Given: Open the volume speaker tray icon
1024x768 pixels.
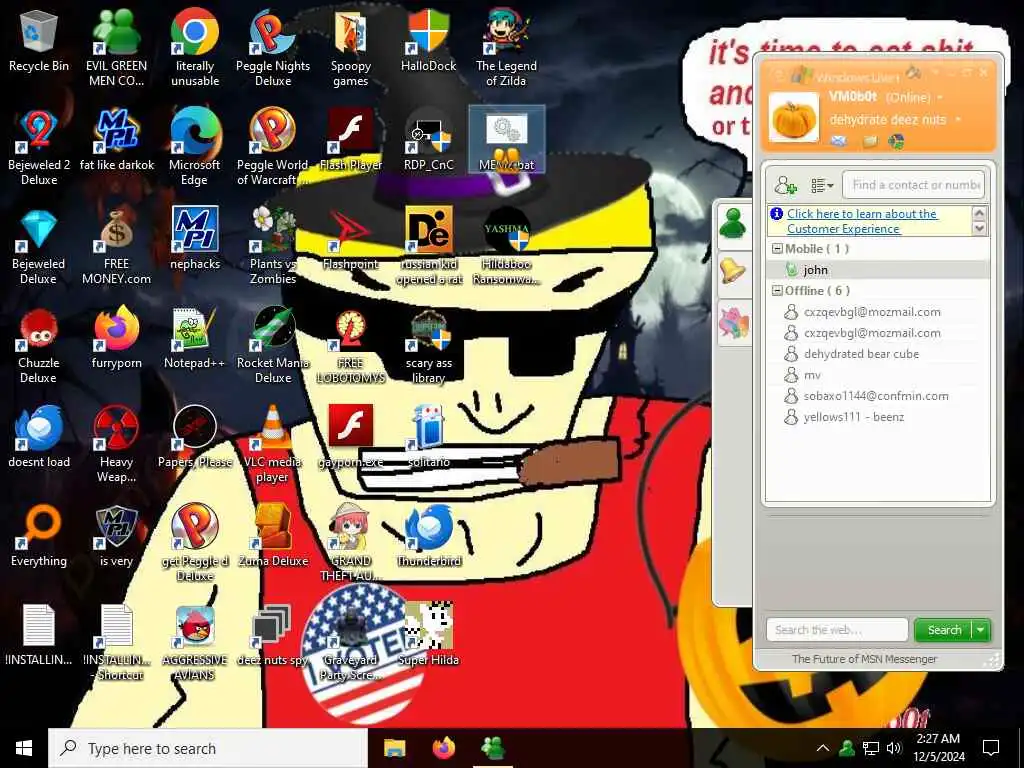Looking at the screenshot, I should point(894,748).
